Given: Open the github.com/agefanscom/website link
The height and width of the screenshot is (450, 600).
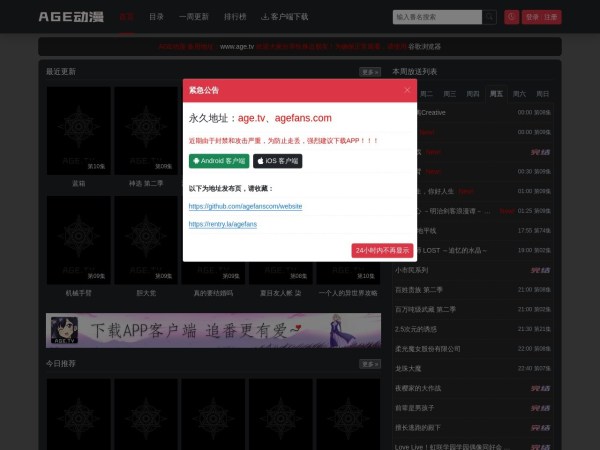Looking at the screenshot, I should [x=245, y=206].
